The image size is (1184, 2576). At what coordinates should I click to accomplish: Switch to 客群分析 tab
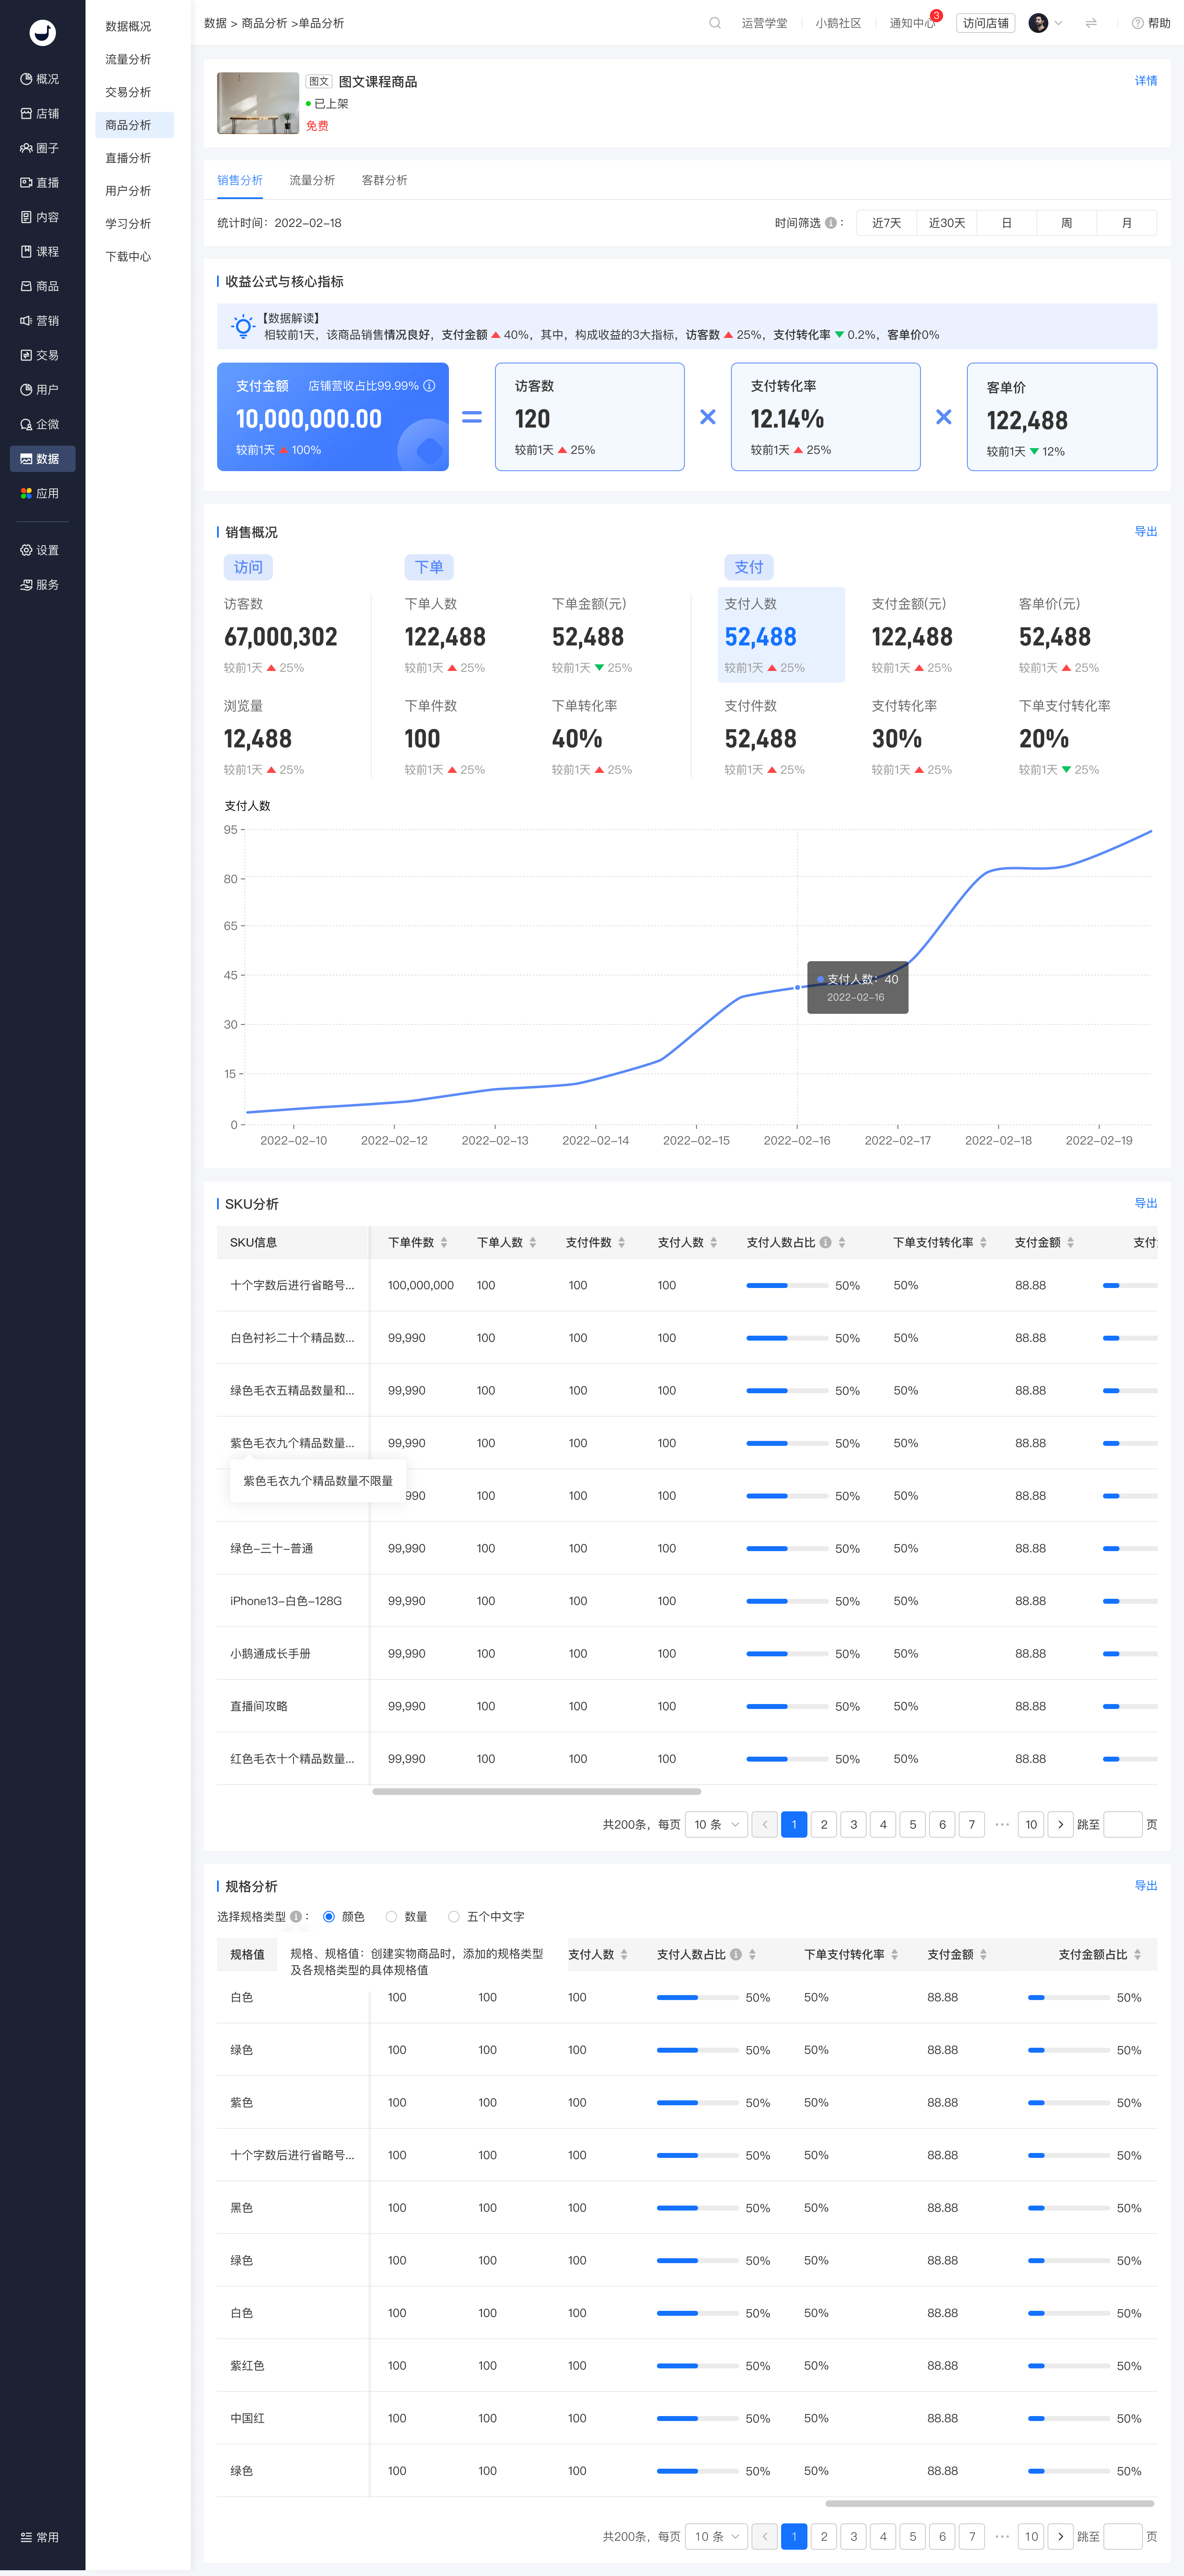coord(385,181)
